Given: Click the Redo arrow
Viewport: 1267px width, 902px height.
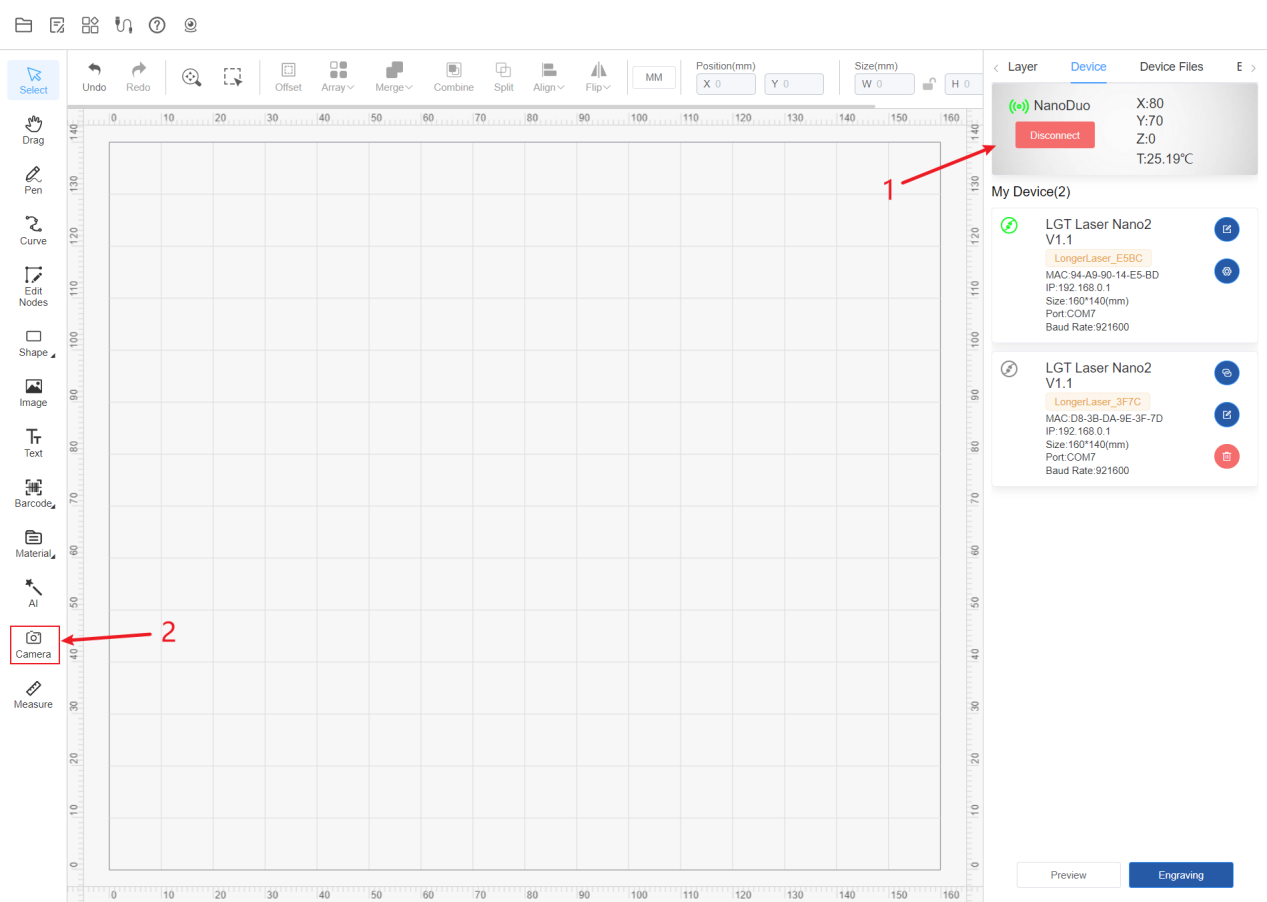Looking at the screenshot, I should 138,77.
